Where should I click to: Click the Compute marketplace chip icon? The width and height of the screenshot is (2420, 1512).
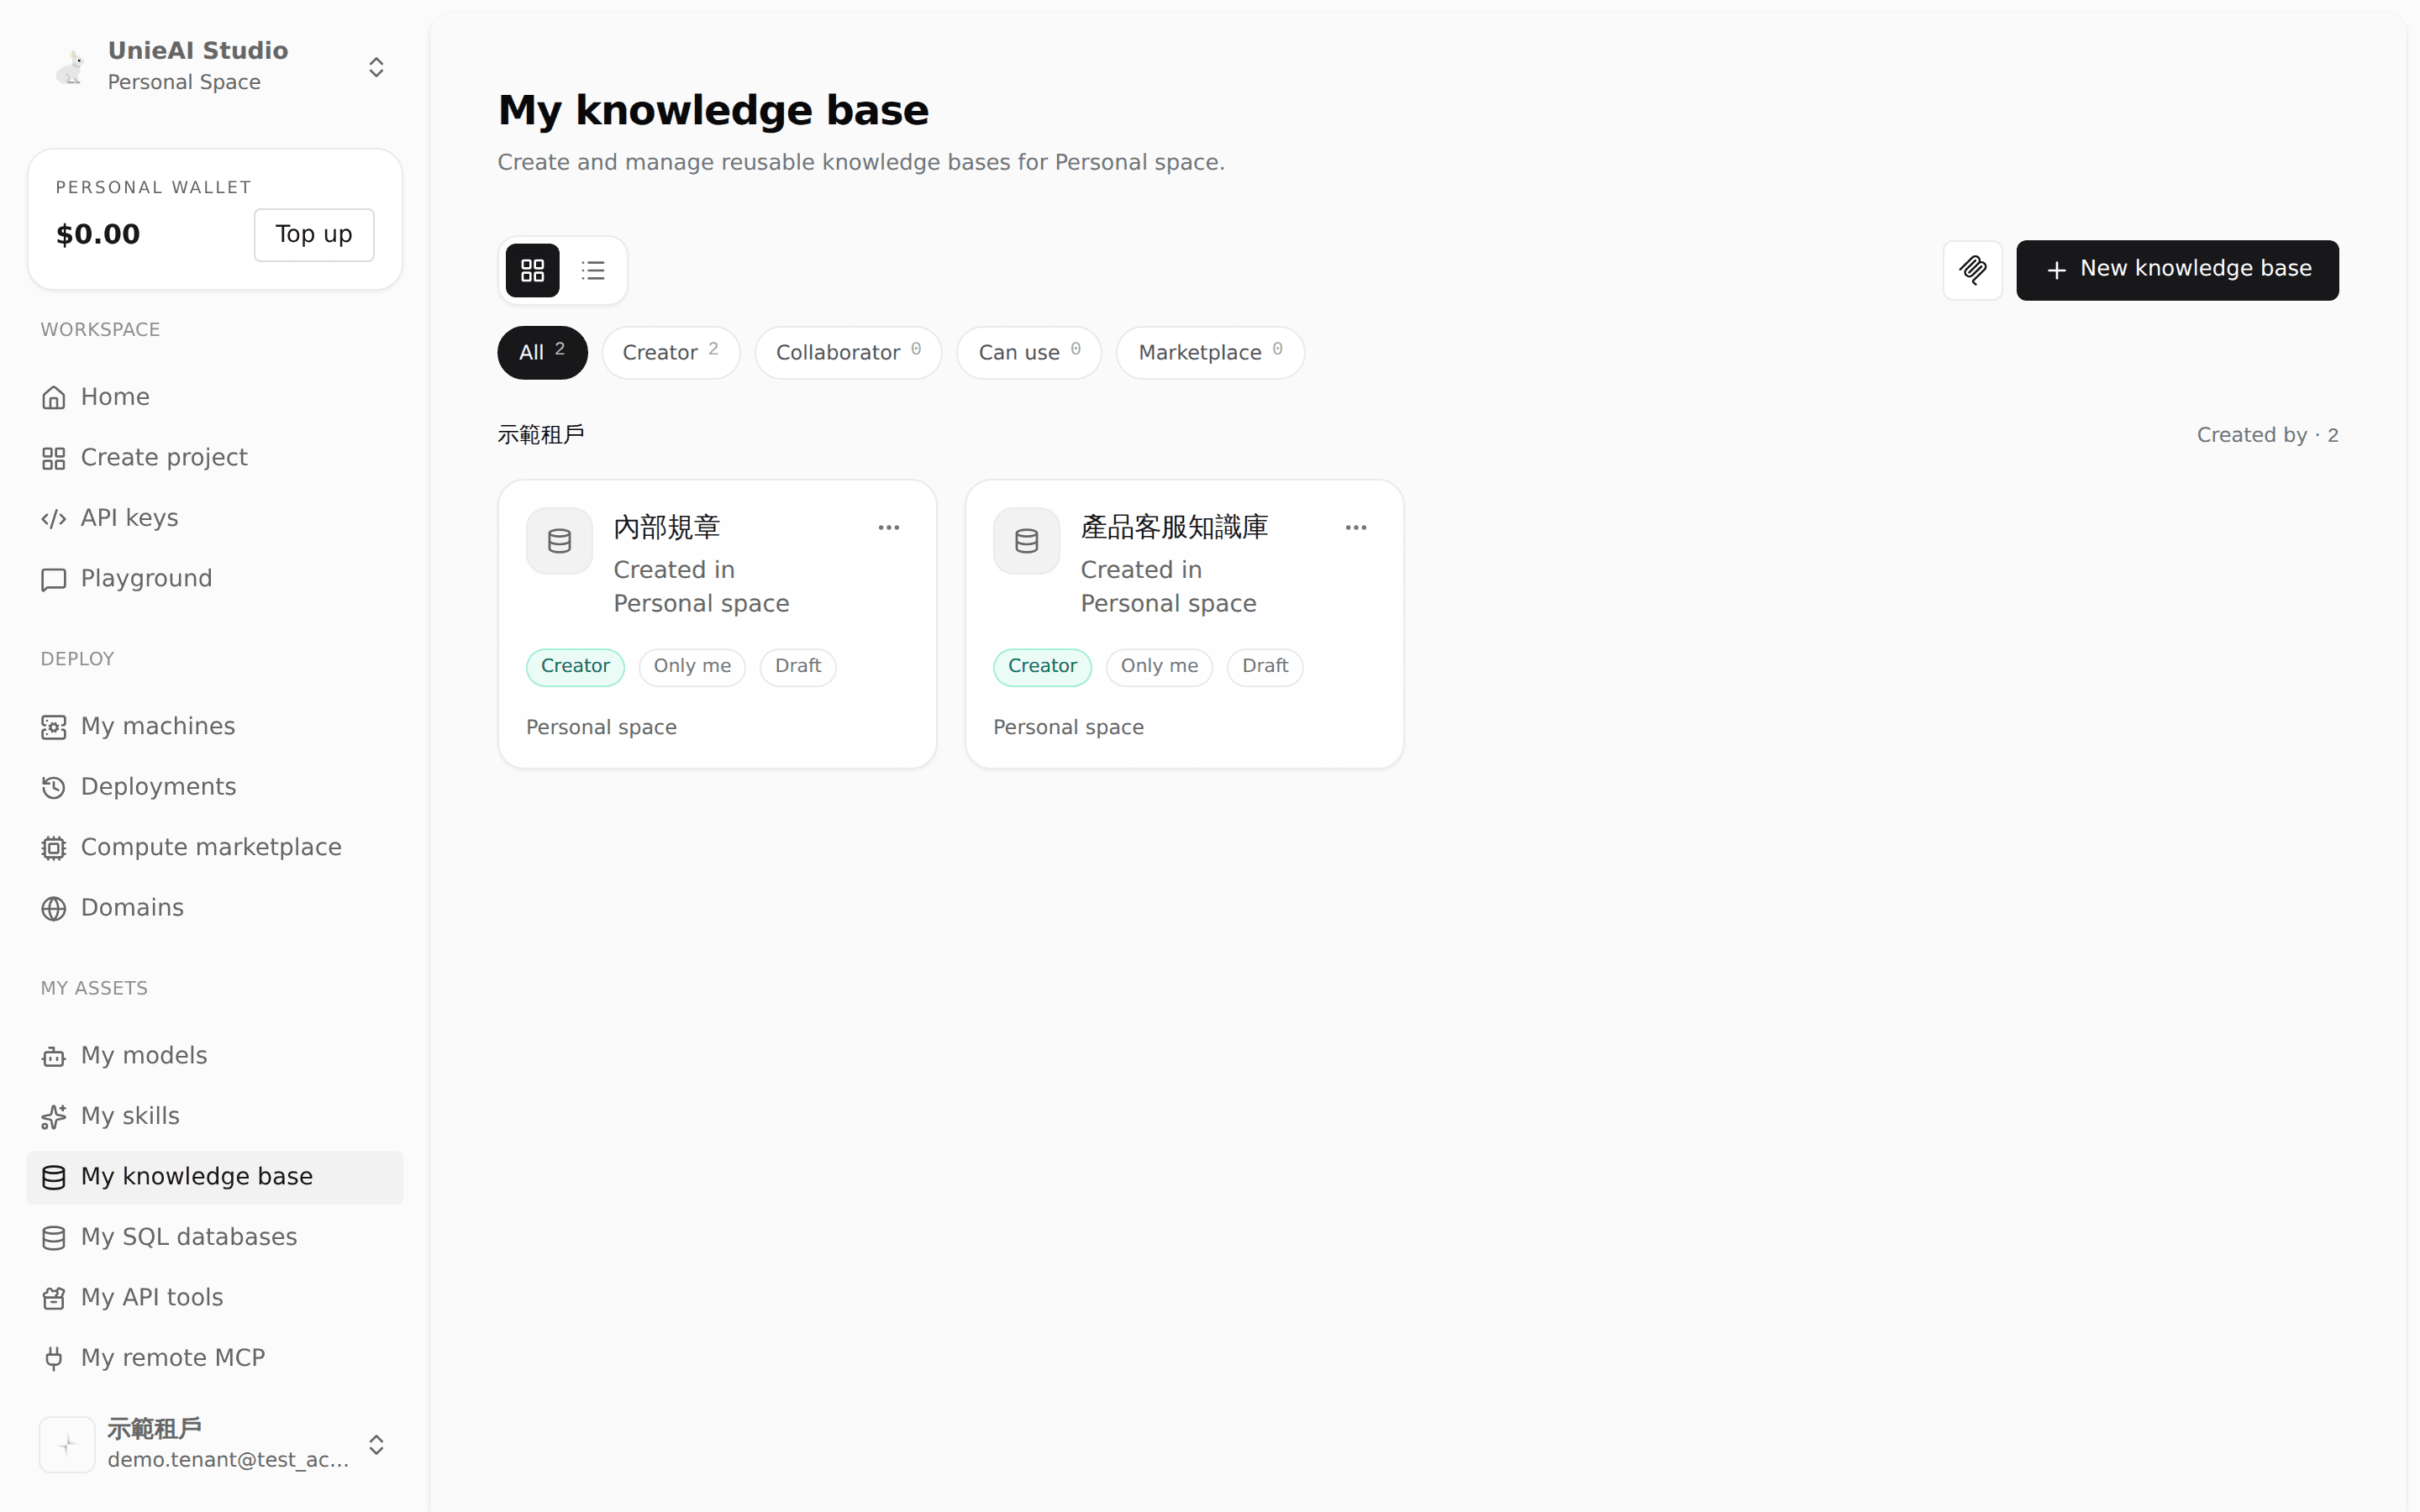[x=54, y=848]
